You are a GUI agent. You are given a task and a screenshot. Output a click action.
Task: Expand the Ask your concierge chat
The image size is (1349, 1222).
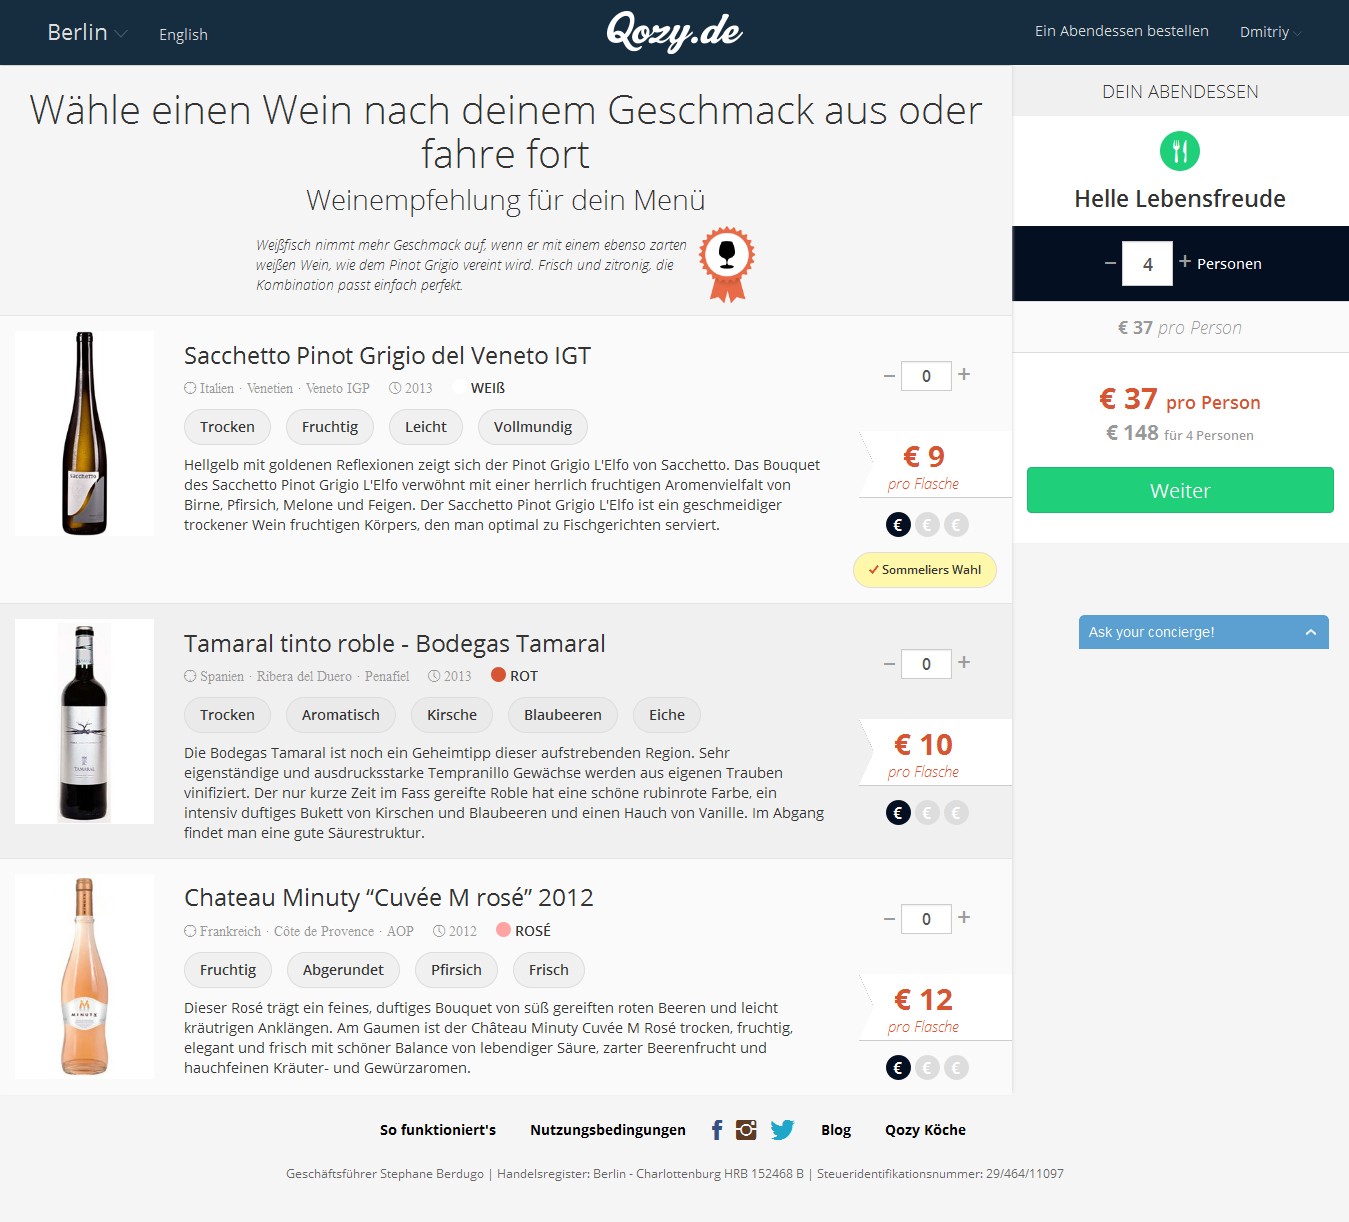[1204, 632]
